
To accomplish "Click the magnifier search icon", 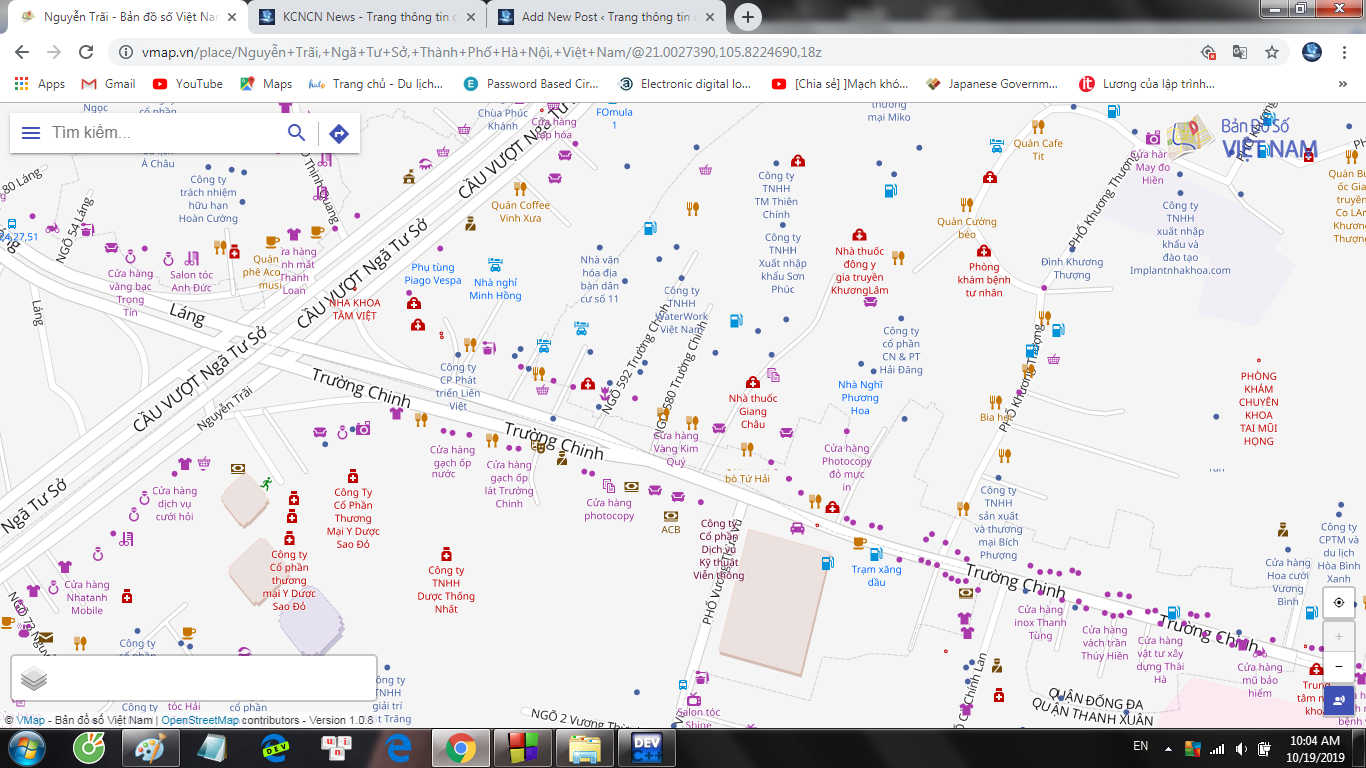I will click(x=297, y=133).
